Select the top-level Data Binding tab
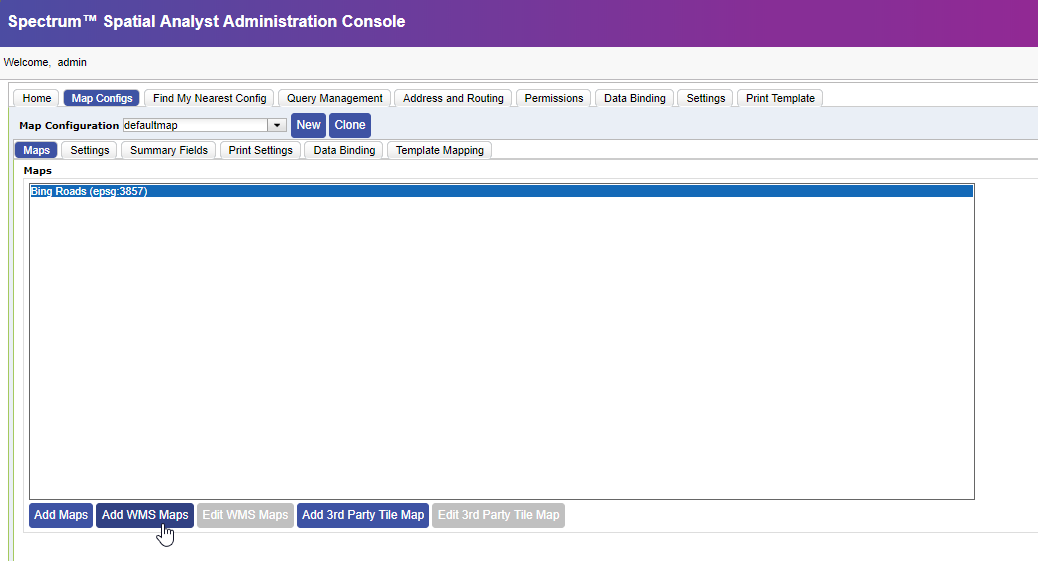Screen dimensions: 1038x561 tap(634, 98)
